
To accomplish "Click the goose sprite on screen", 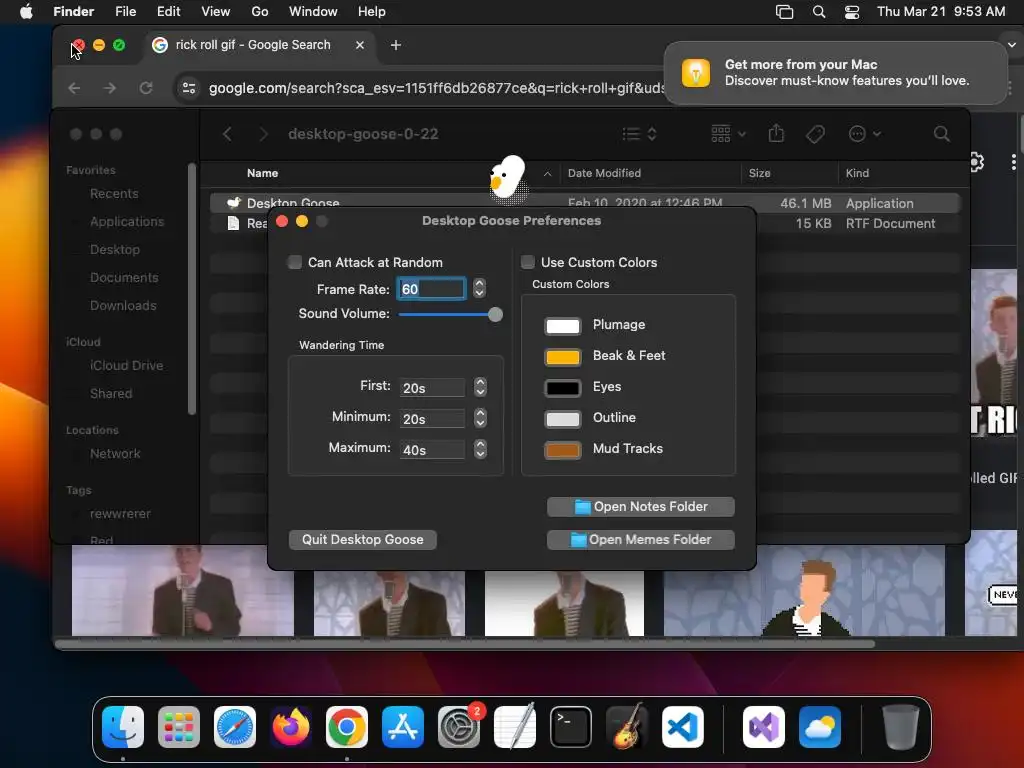I will coord(507,179).
